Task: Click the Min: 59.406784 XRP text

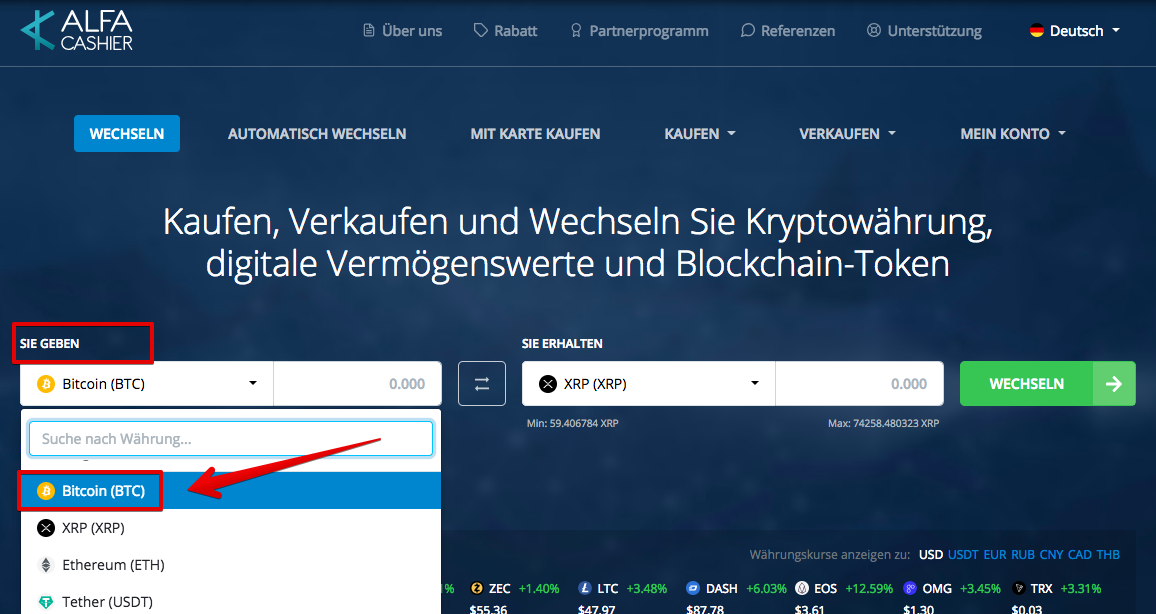Action: (573, 424)
